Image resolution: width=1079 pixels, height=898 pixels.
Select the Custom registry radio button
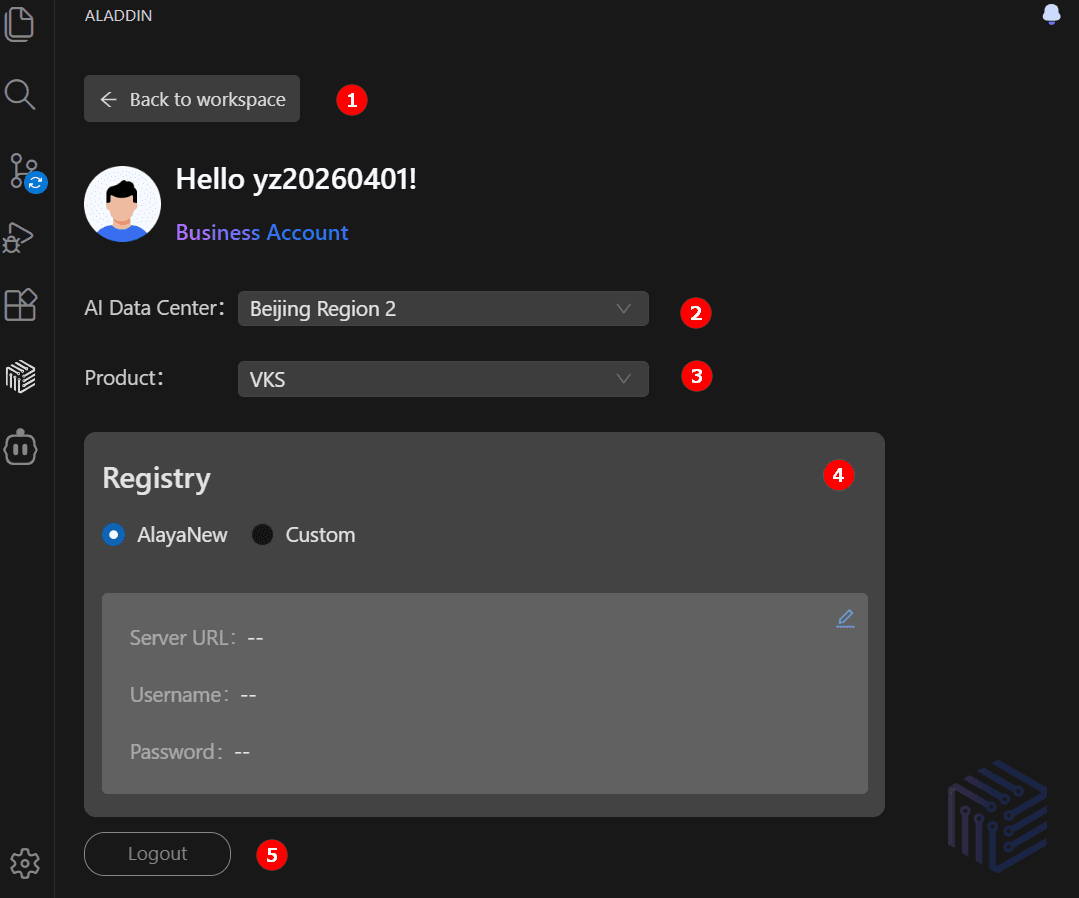(x=262, y=535)
